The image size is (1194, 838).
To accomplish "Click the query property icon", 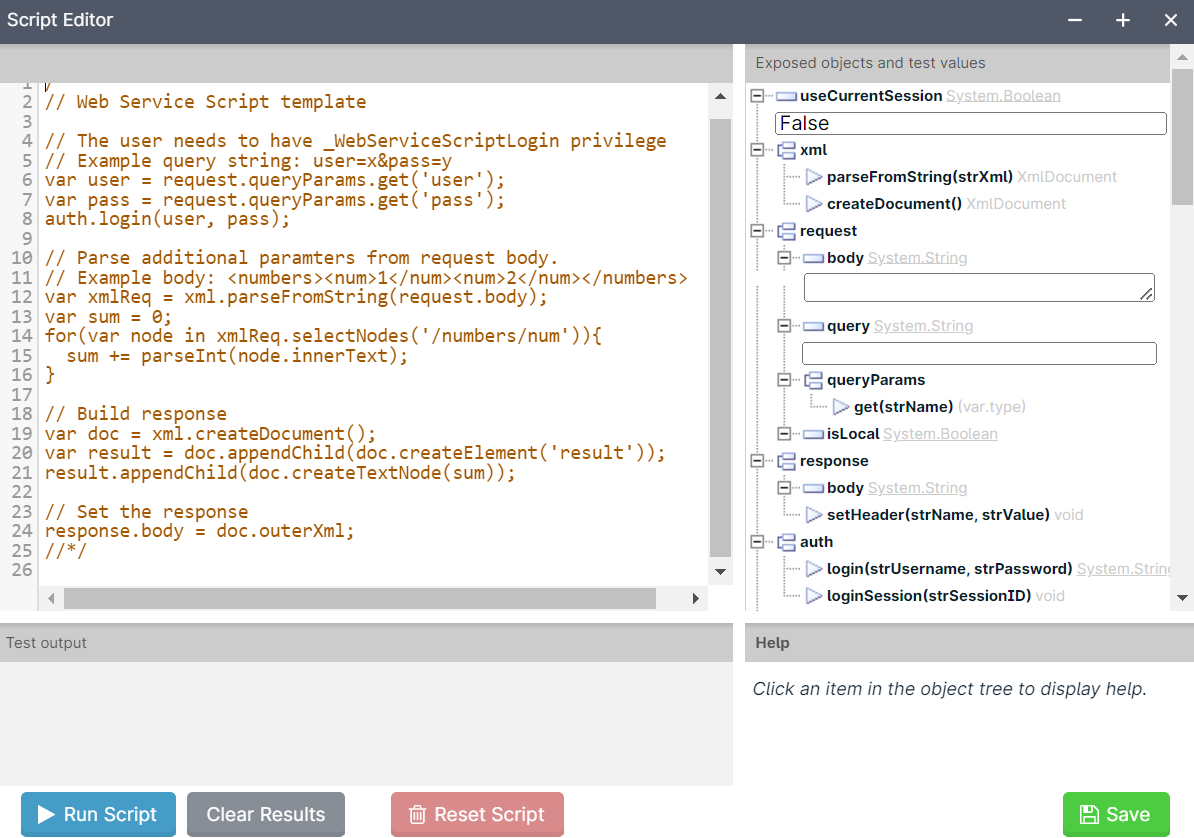I will pos(813,326).
